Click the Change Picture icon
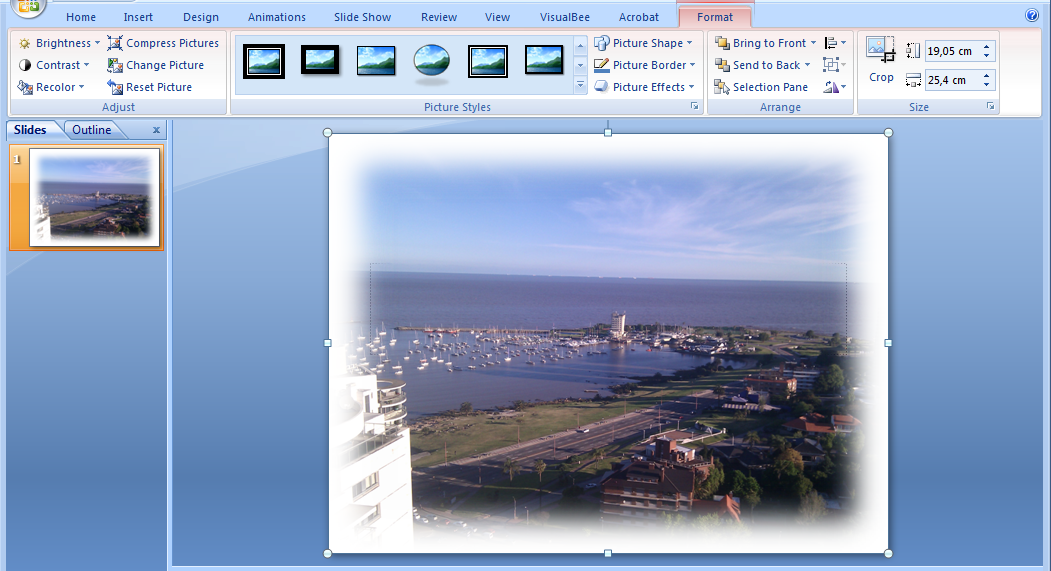 point(115,65)
